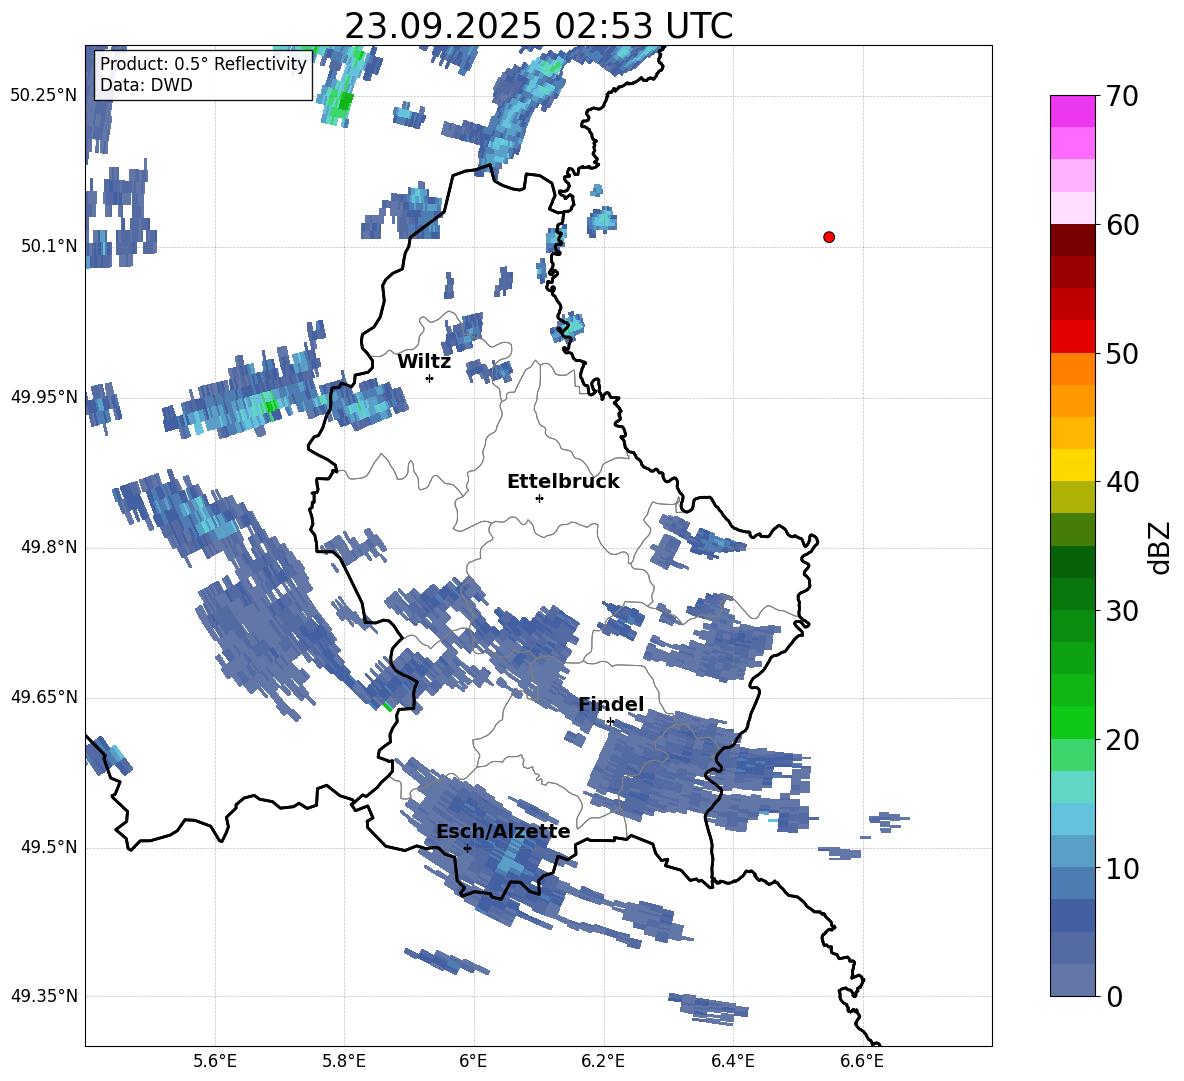Click the 5.8°E longitude label
This screenshot has height=1081, width=1184.
point(344,1061)
